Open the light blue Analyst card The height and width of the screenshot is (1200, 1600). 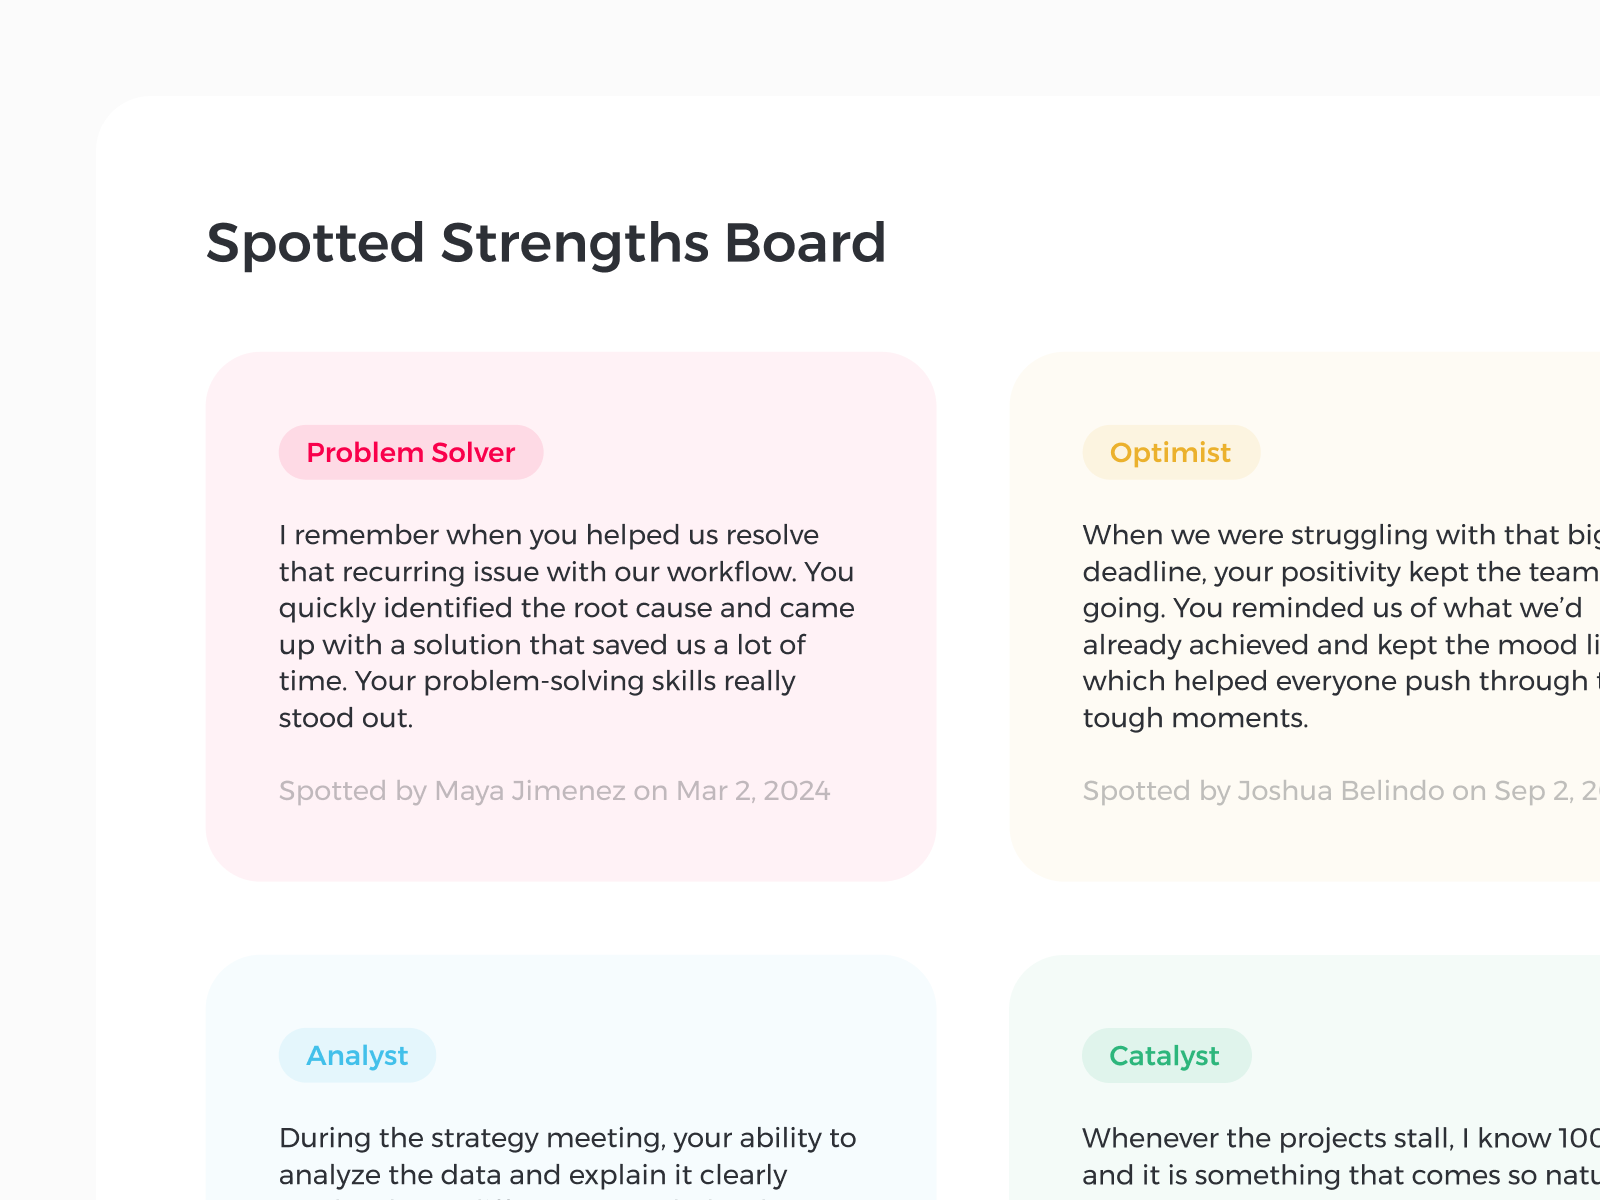point(571,1077)
